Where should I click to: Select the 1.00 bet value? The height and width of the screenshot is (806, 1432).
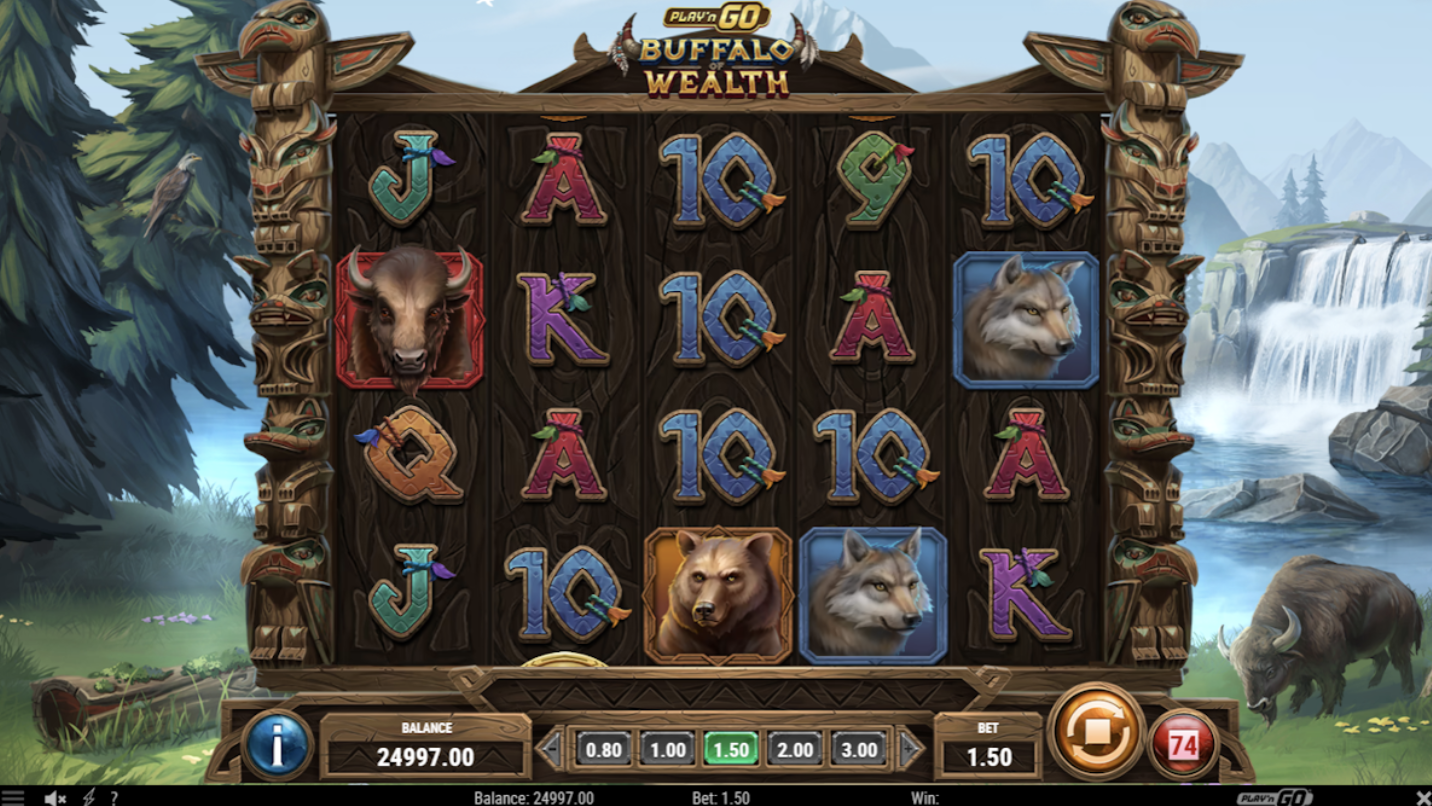pyautogui.click(x=667, y=749)
